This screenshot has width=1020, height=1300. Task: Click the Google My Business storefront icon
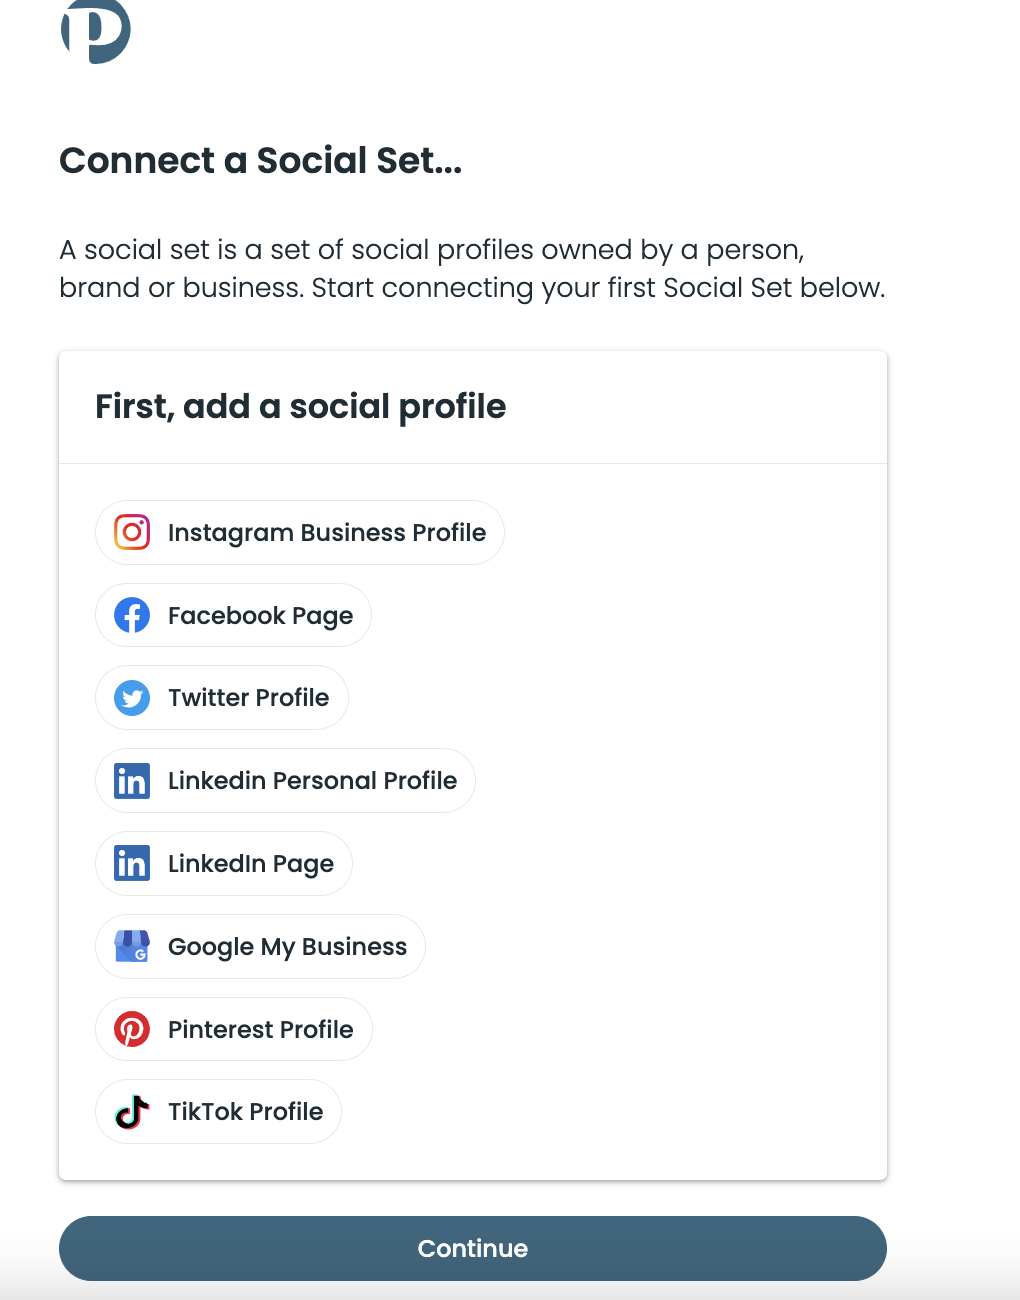pos(132,946)
